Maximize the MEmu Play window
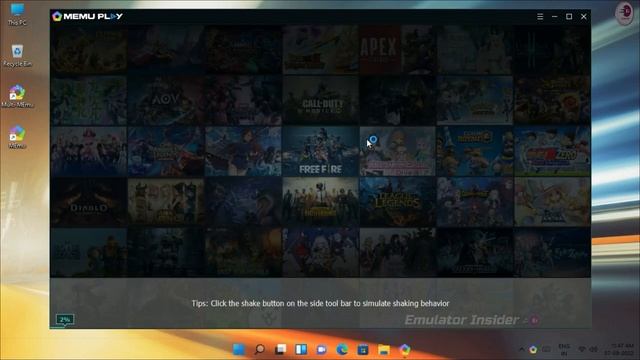This screenshot has width=640, height=360. click(x=569, y=16)
